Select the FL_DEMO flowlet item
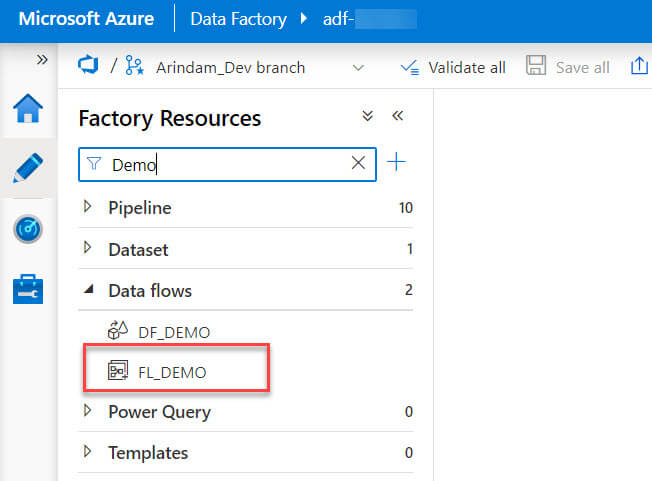652x481 pixels. (x=172, y=372)
